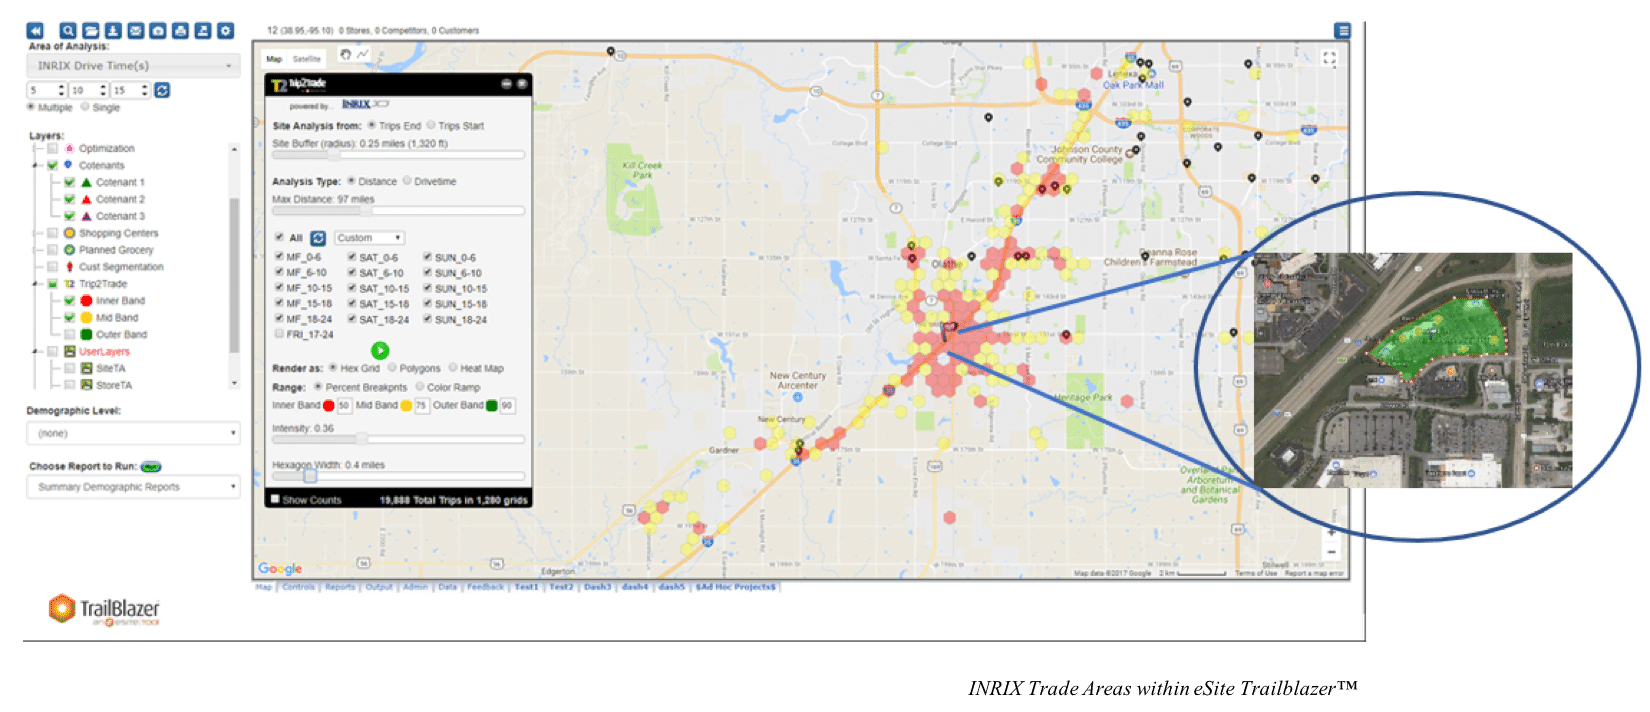Viewport: 1650px width, 712px height.
Task: Take a map snapshot with the camera icon
Action: pyautogui.click(x=158, y=31)
